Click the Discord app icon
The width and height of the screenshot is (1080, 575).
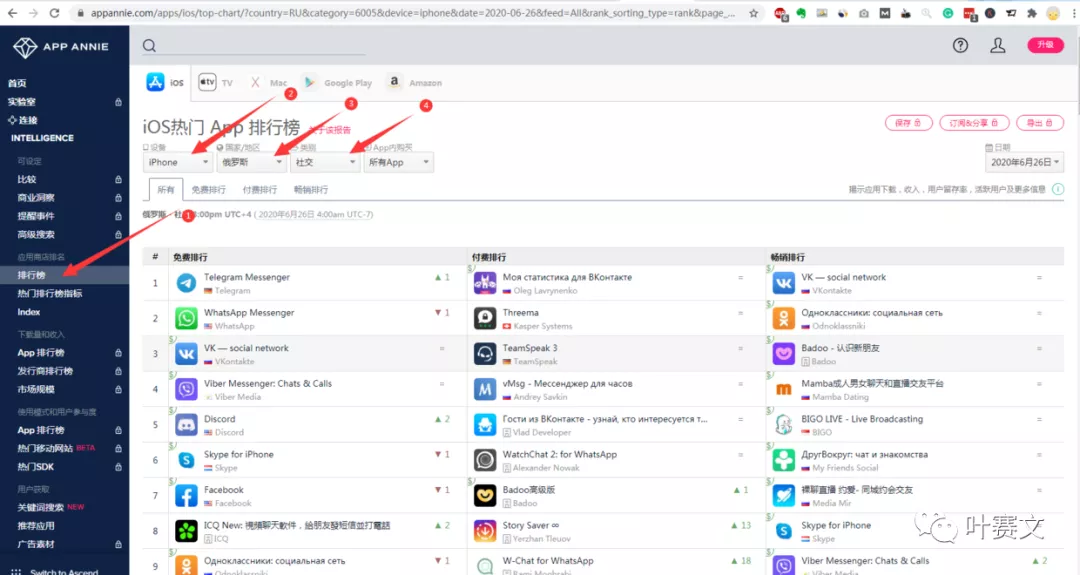click(186, 425)
